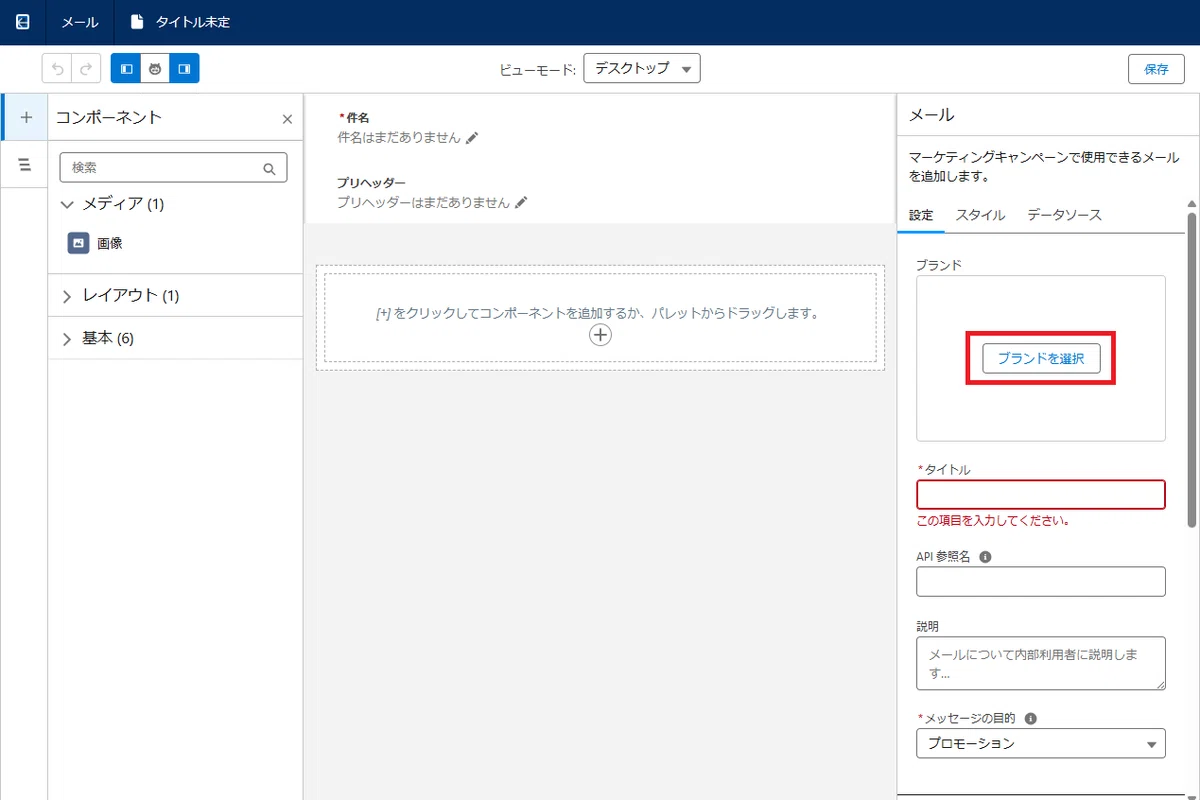Edit 件名 with the pencil icon

[x=472, y=138]
